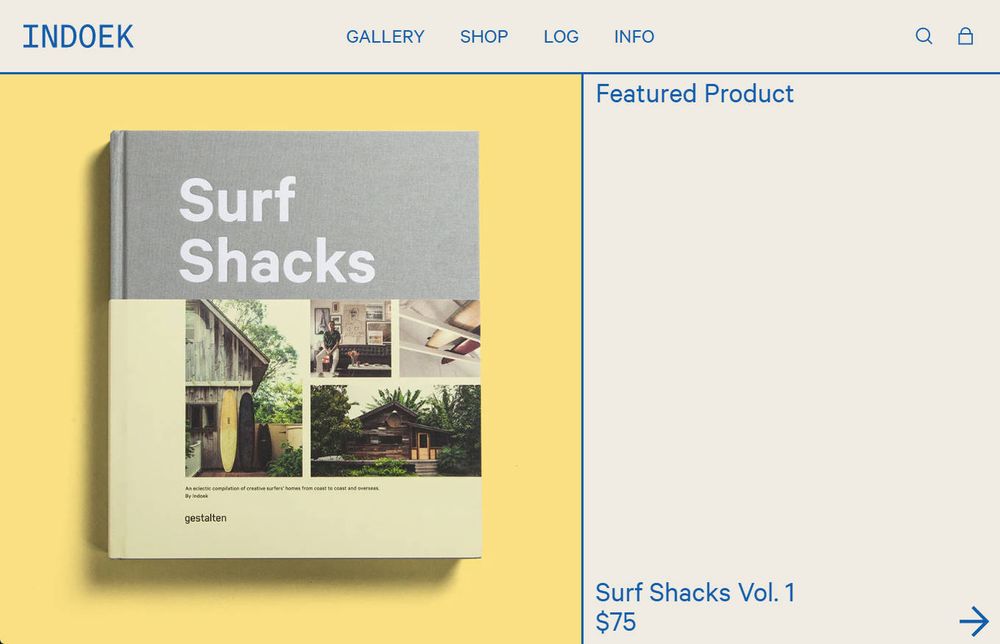Screen dimensions: 1000x644
Task: Open the GALLERY menu item
Action: coord(385,37)
